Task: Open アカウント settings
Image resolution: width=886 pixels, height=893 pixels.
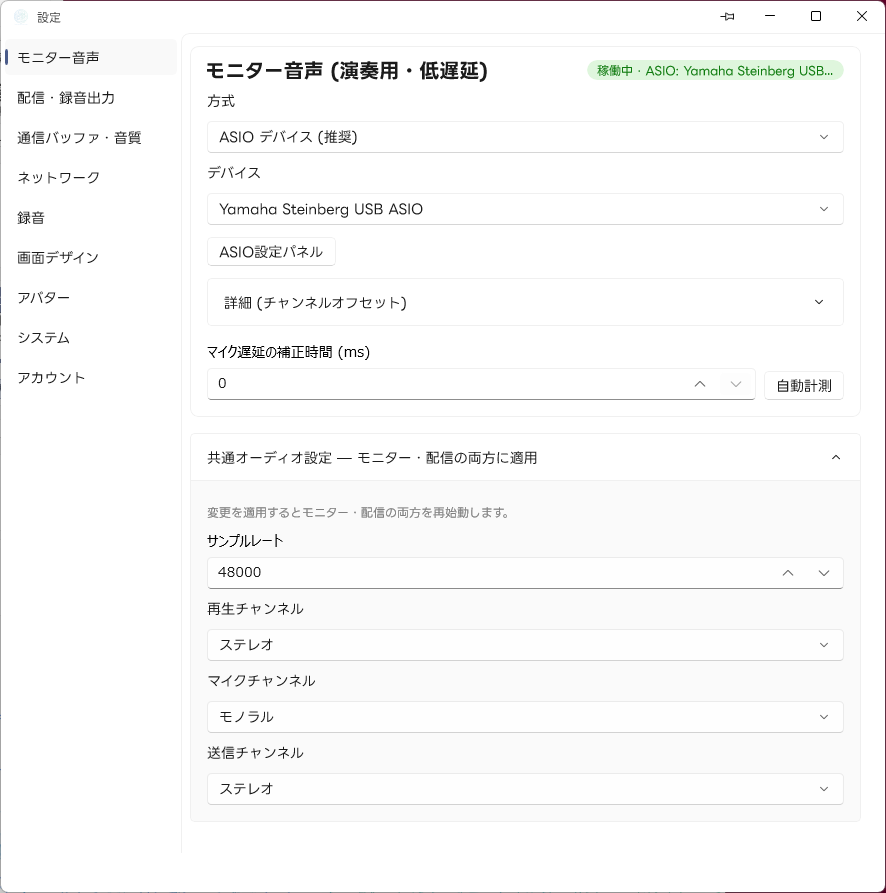Action: [91, 378]
